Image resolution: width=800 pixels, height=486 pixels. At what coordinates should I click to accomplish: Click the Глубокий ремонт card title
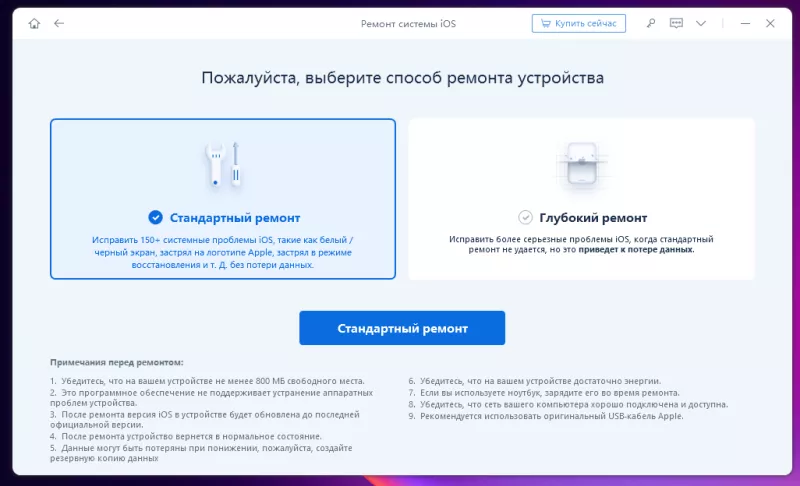[x=593, y=218]
